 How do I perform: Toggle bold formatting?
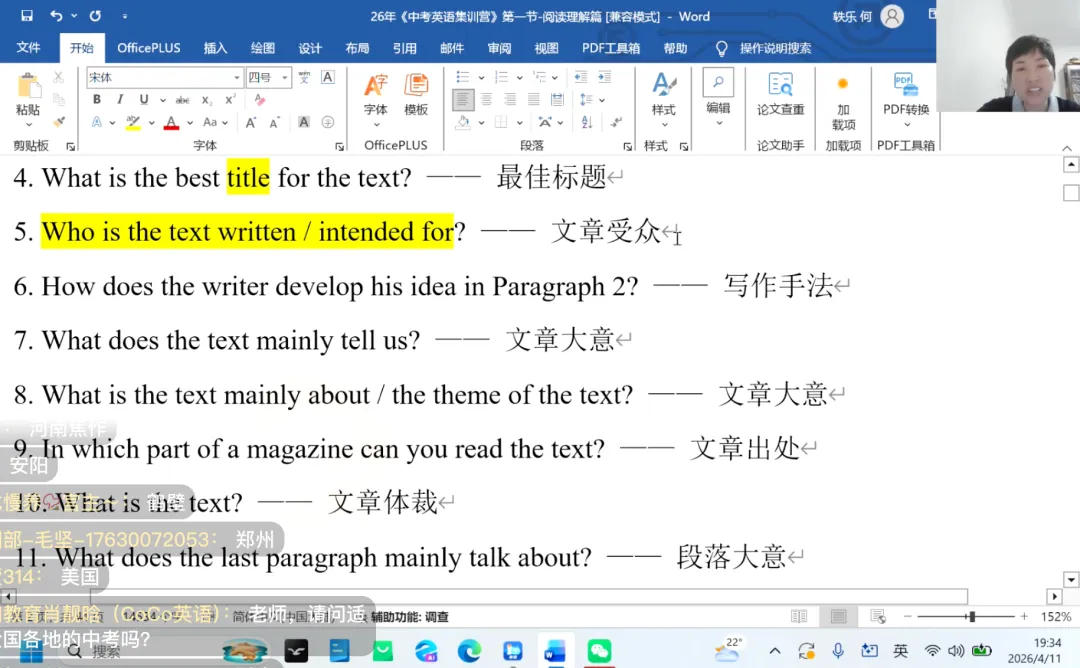coord(97,98)
